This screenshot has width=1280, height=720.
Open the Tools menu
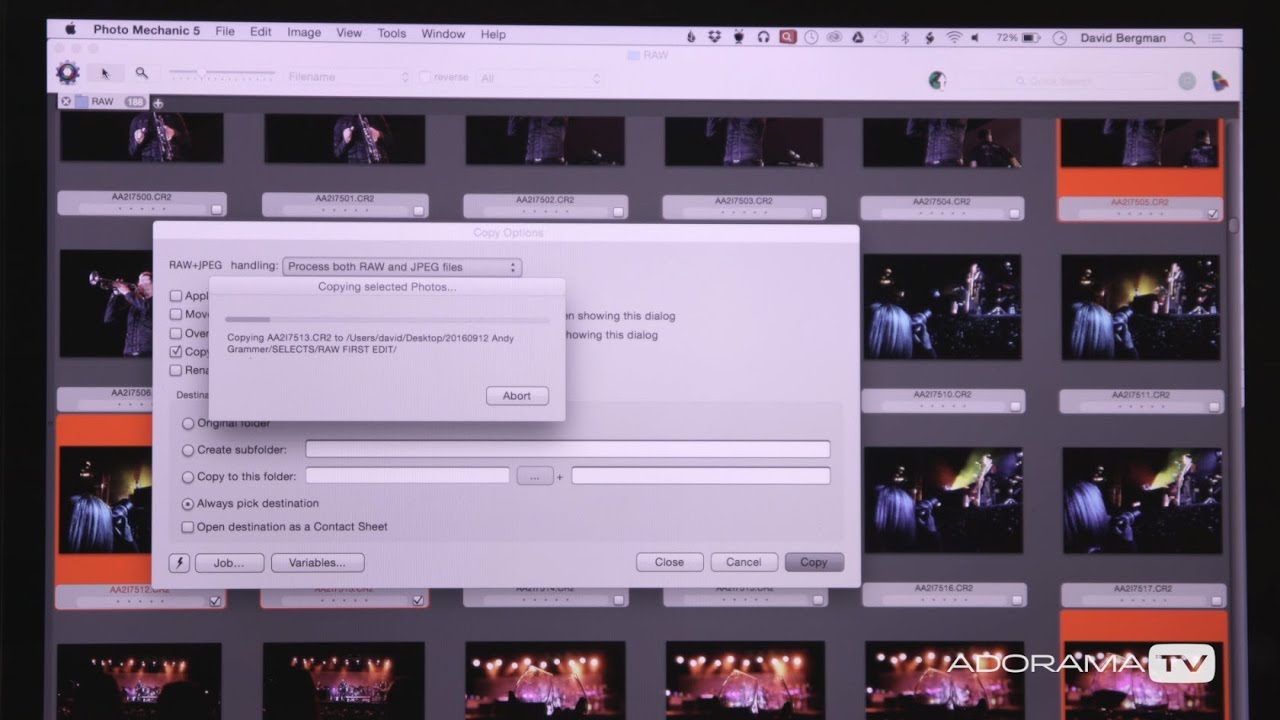[392, 33]
